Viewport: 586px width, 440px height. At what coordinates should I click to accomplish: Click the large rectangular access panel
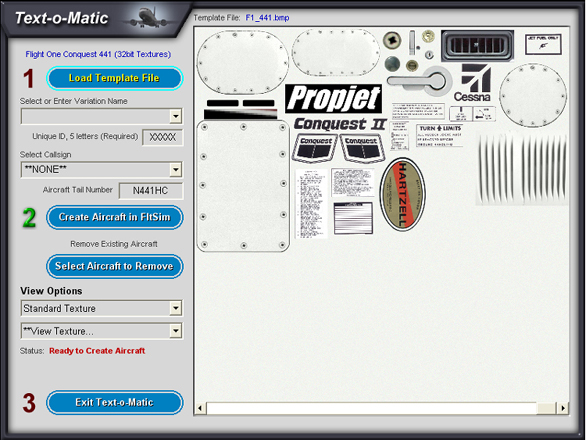[243, 186]
